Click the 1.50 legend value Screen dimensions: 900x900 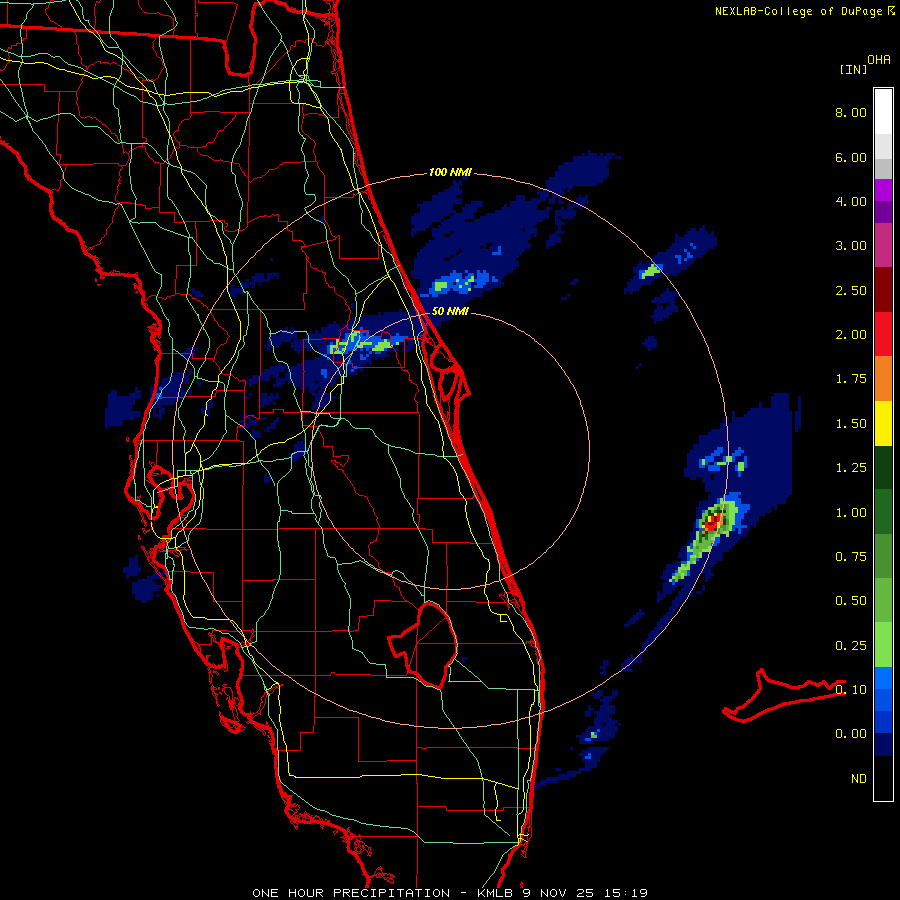coord(851,424)
